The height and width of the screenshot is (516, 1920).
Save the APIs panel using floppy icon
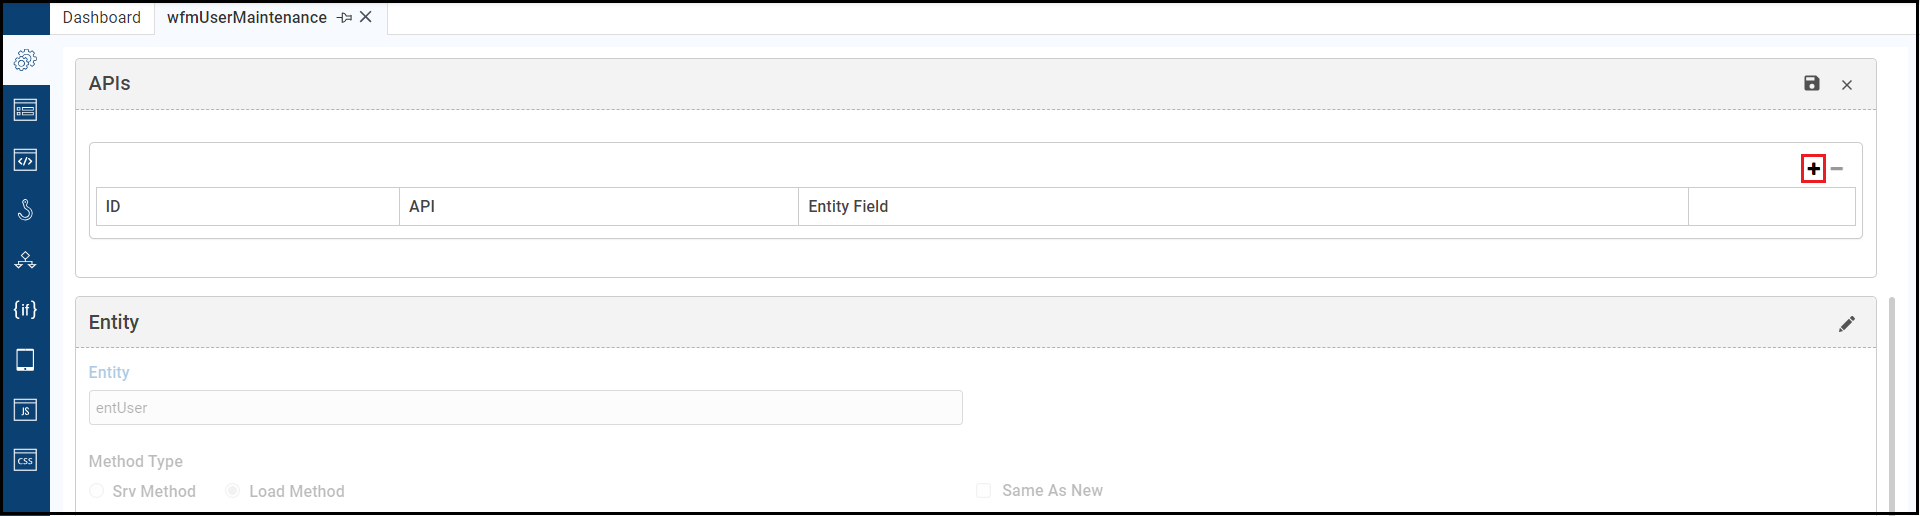click(x=1811, y=84)
